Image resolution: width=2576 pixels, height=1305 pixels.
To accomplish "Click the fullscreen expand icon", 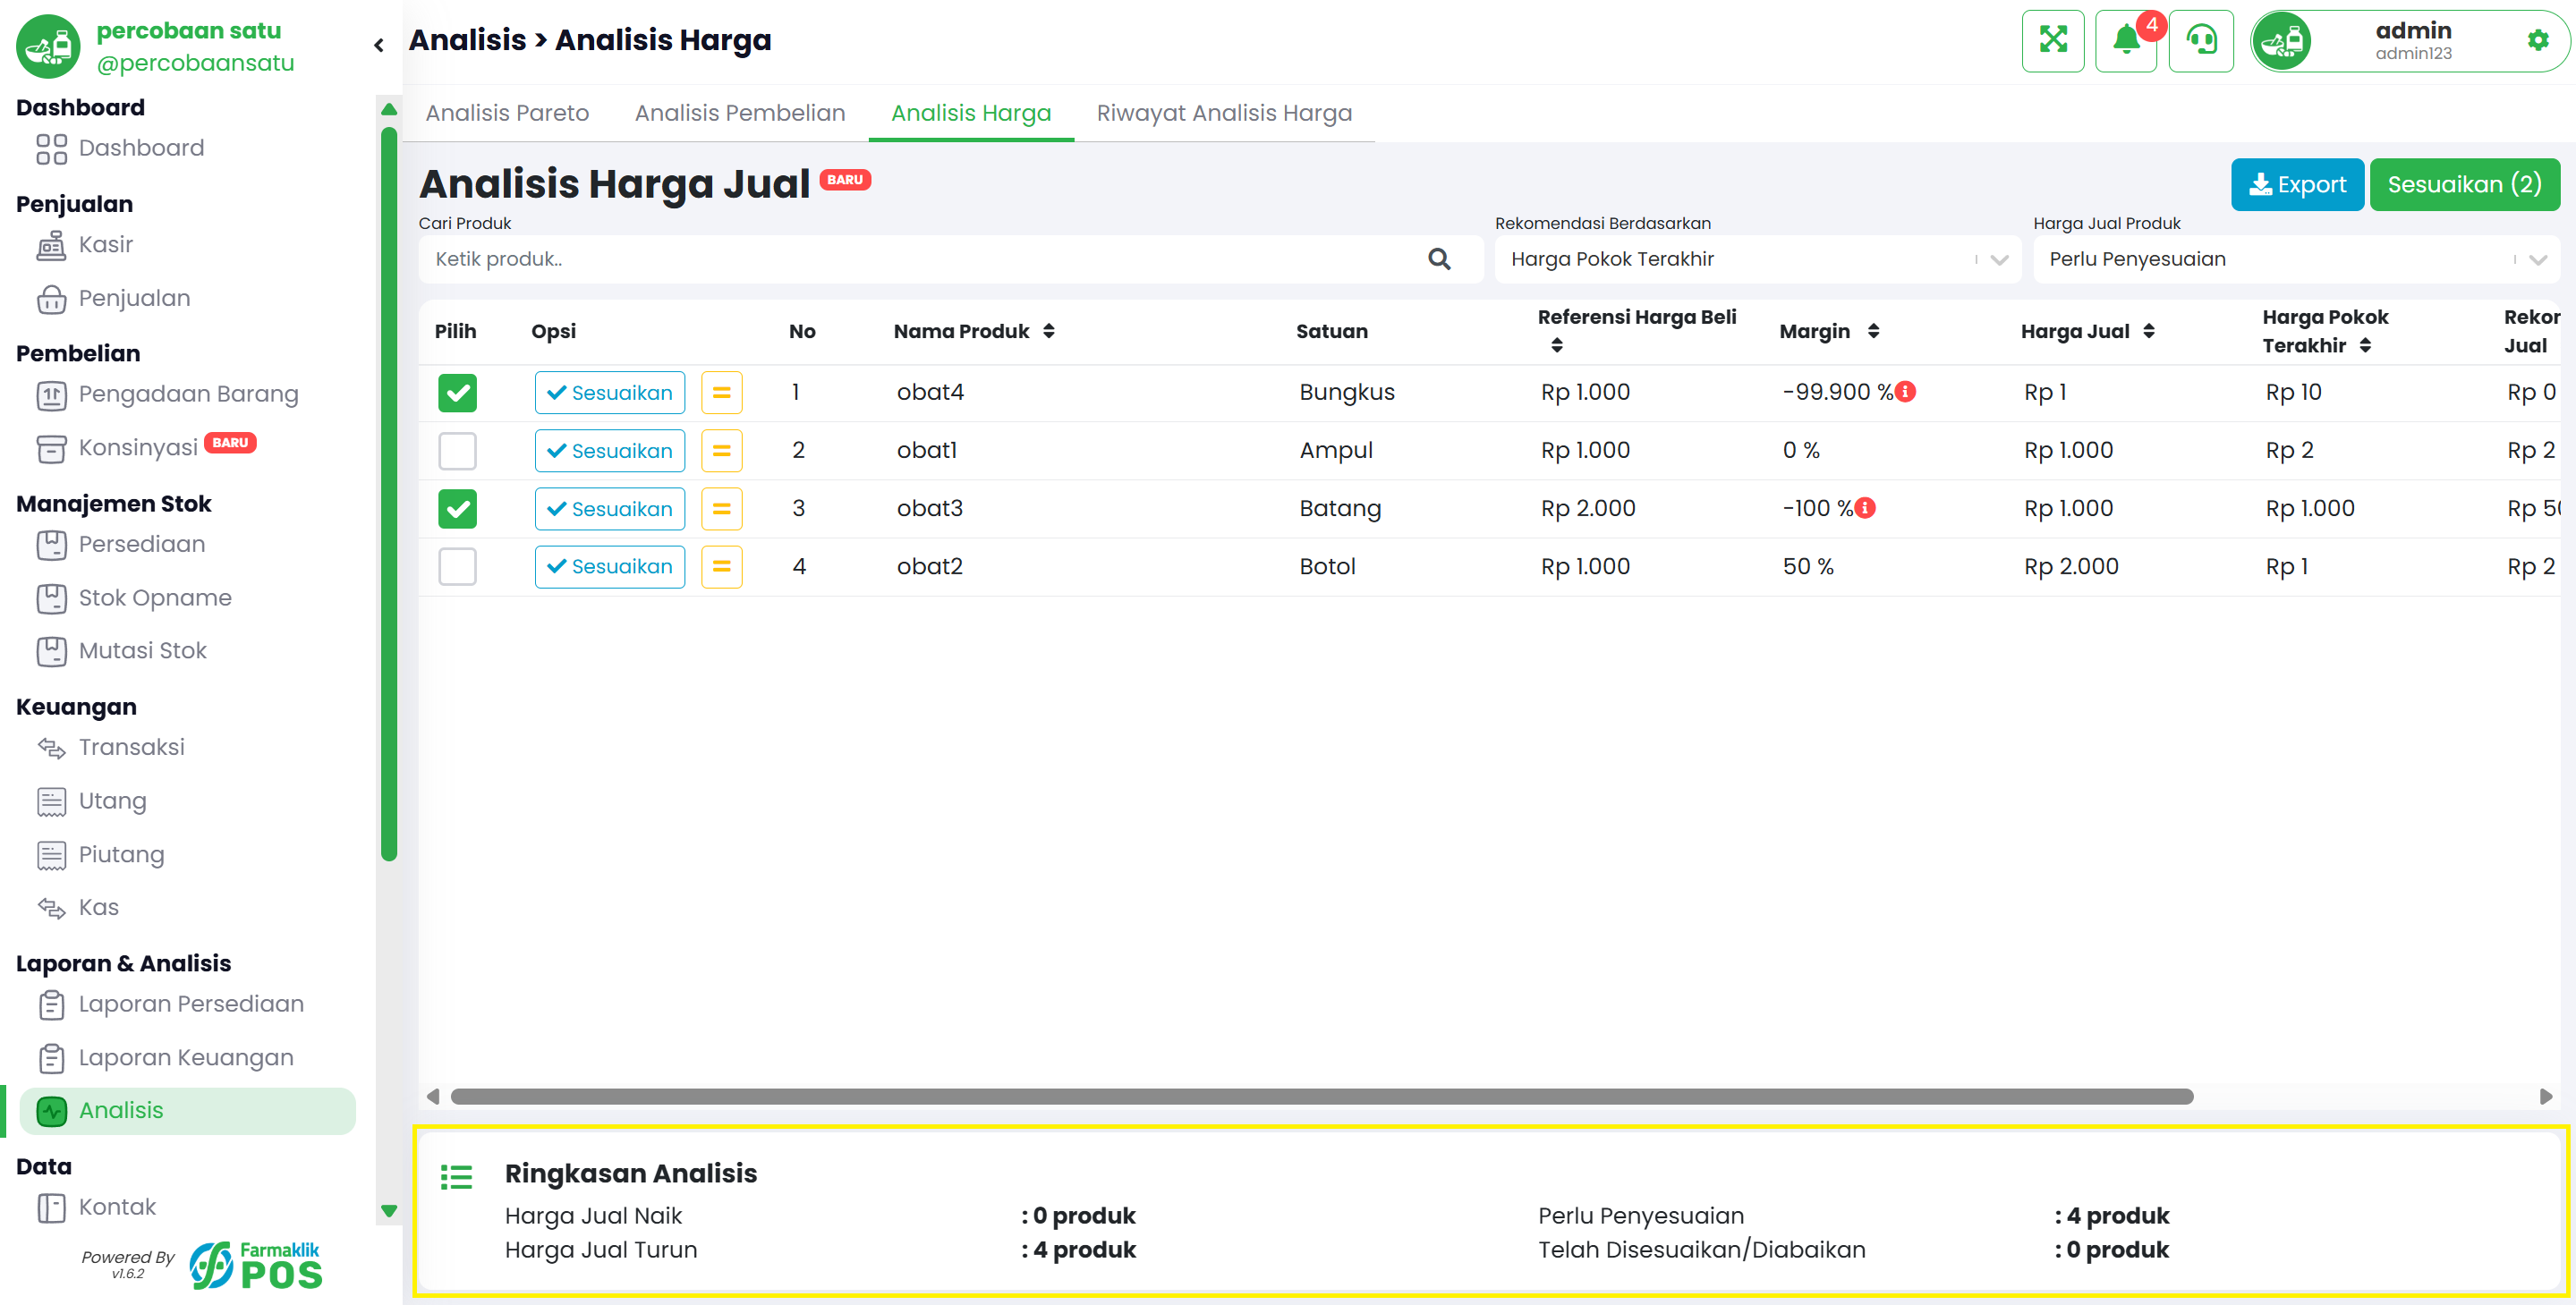I will [x=2052, y=41].
